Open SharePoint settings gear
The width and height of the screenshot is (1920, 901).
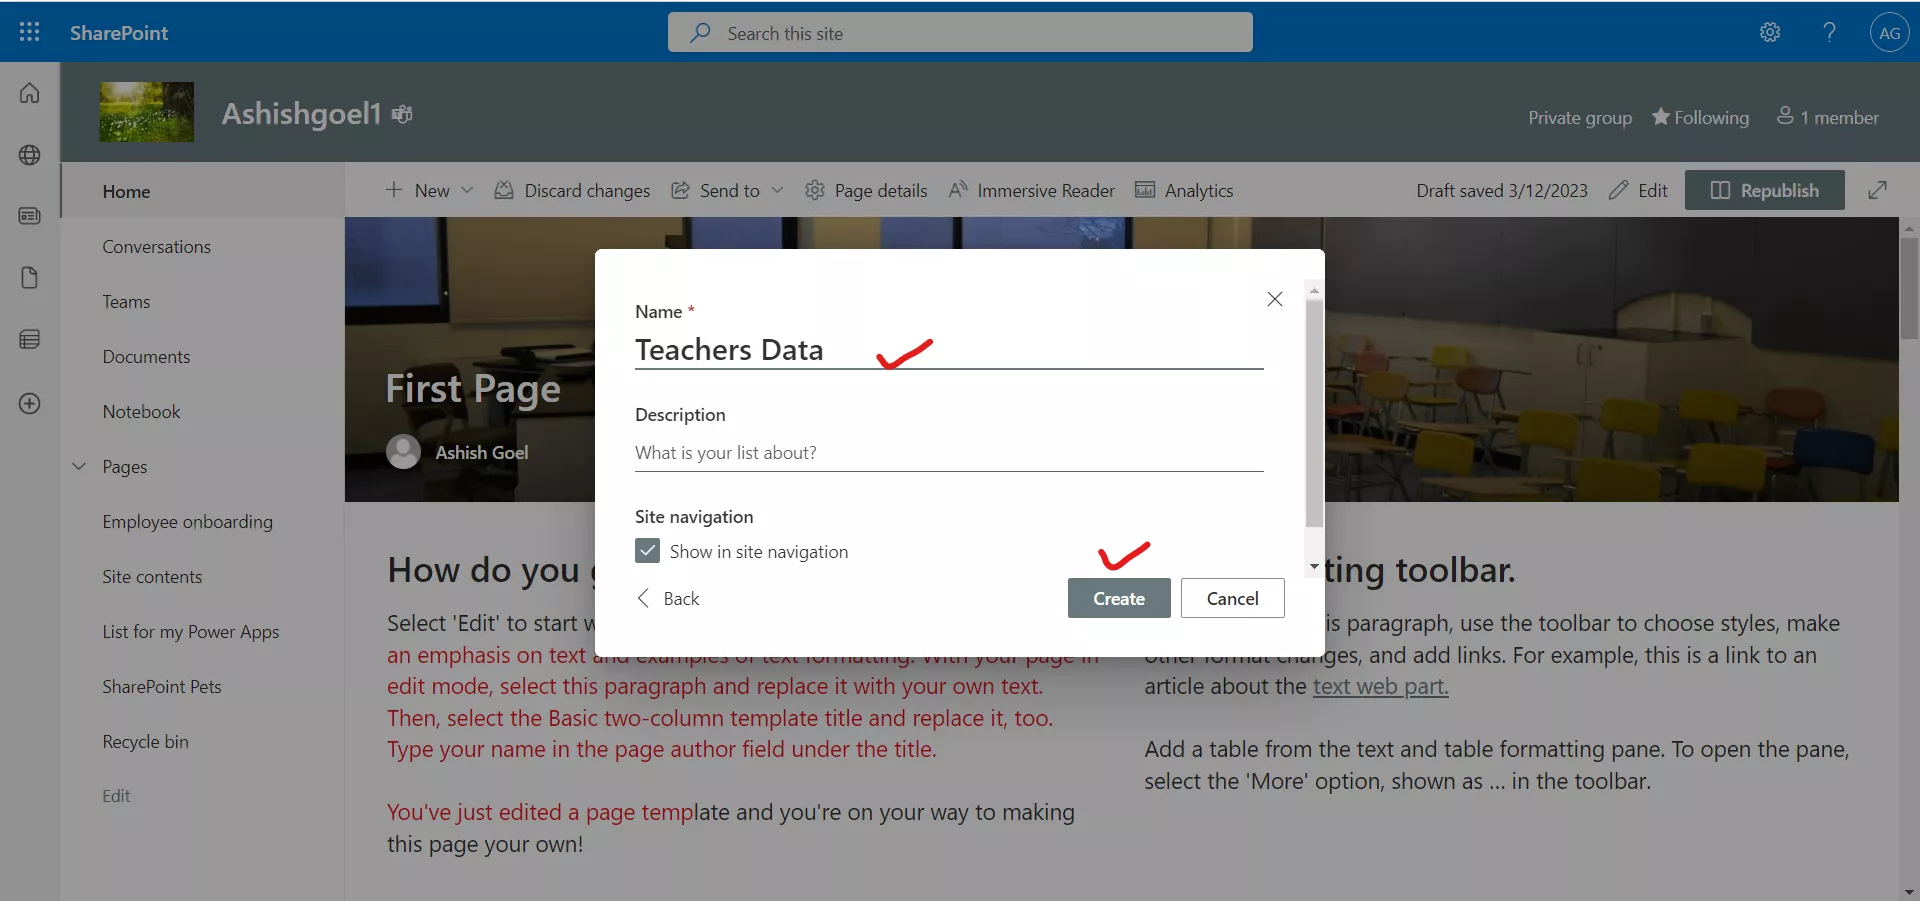(x=1770, y=32)
